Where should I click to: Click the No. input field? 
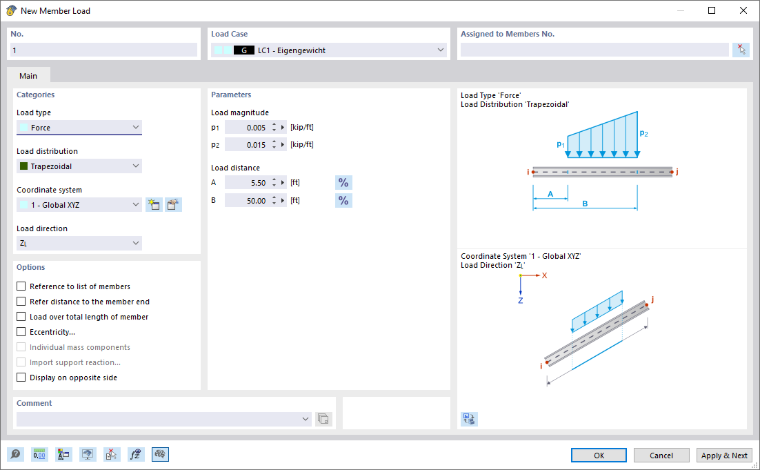104,50
